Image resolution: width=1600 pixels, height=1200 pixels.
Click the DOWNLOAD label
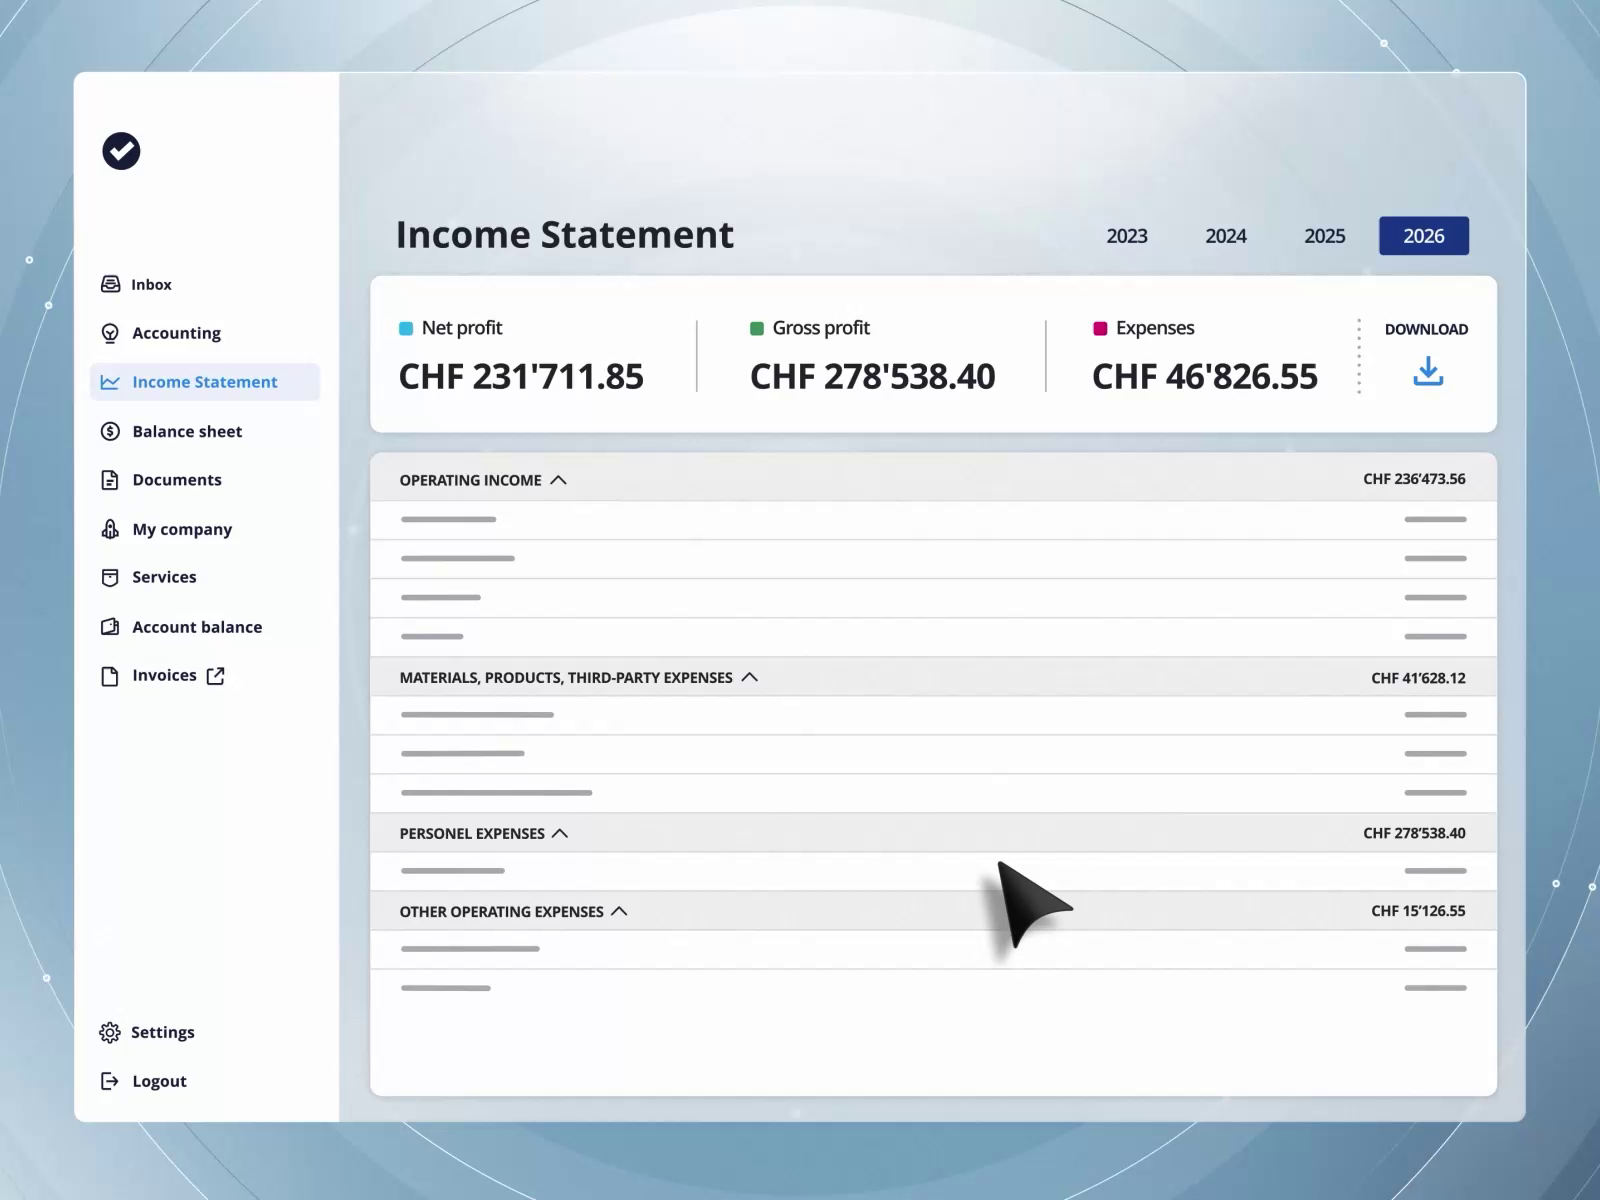tap(1426, 329)
